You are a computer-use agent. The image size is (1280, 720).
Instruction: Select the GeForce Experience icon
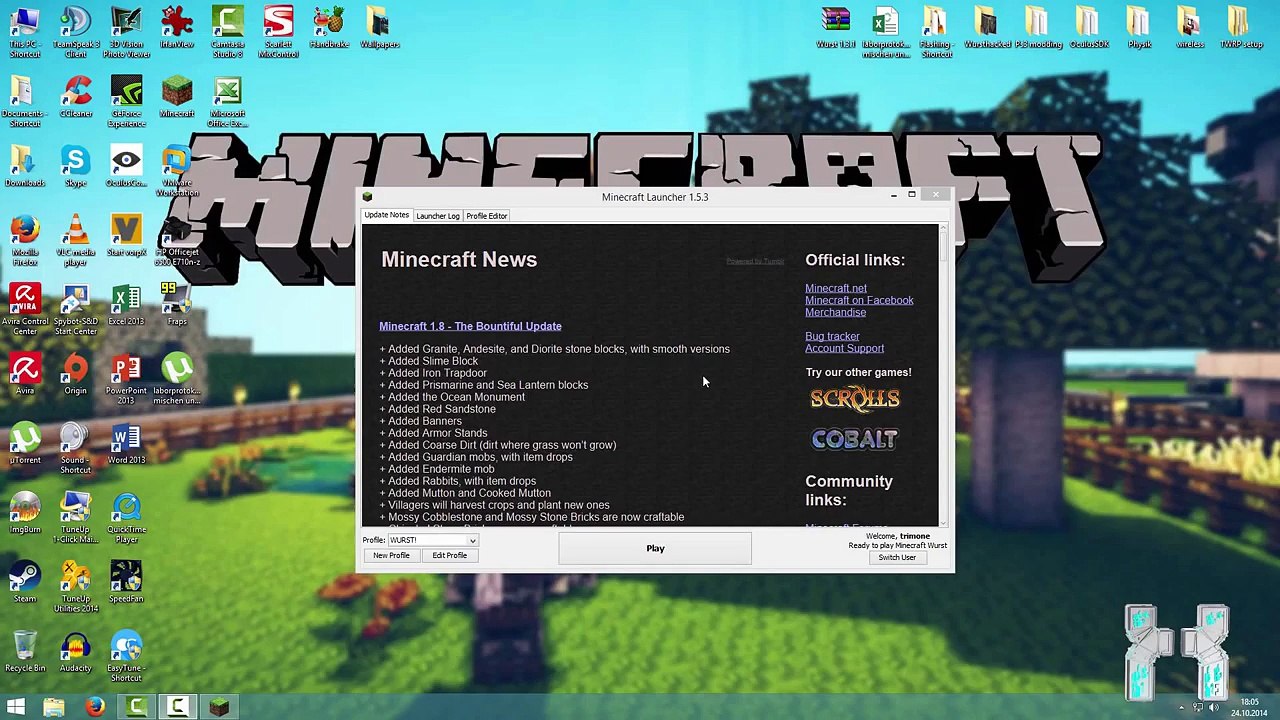[x=127, y=102]
